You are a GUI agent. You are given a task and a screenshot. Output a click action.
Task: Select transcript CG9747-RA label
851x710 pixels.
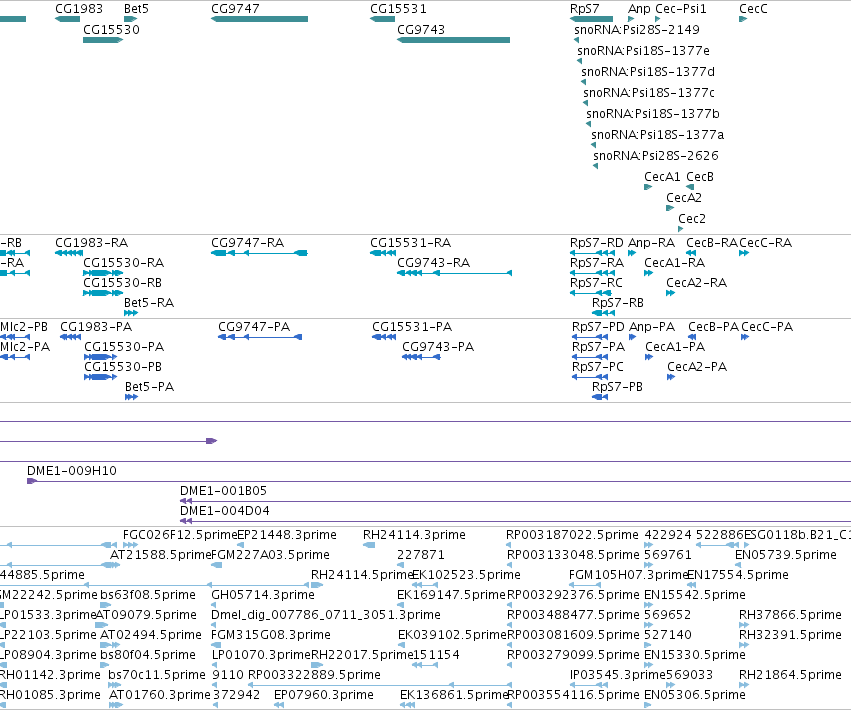(247, 243)
